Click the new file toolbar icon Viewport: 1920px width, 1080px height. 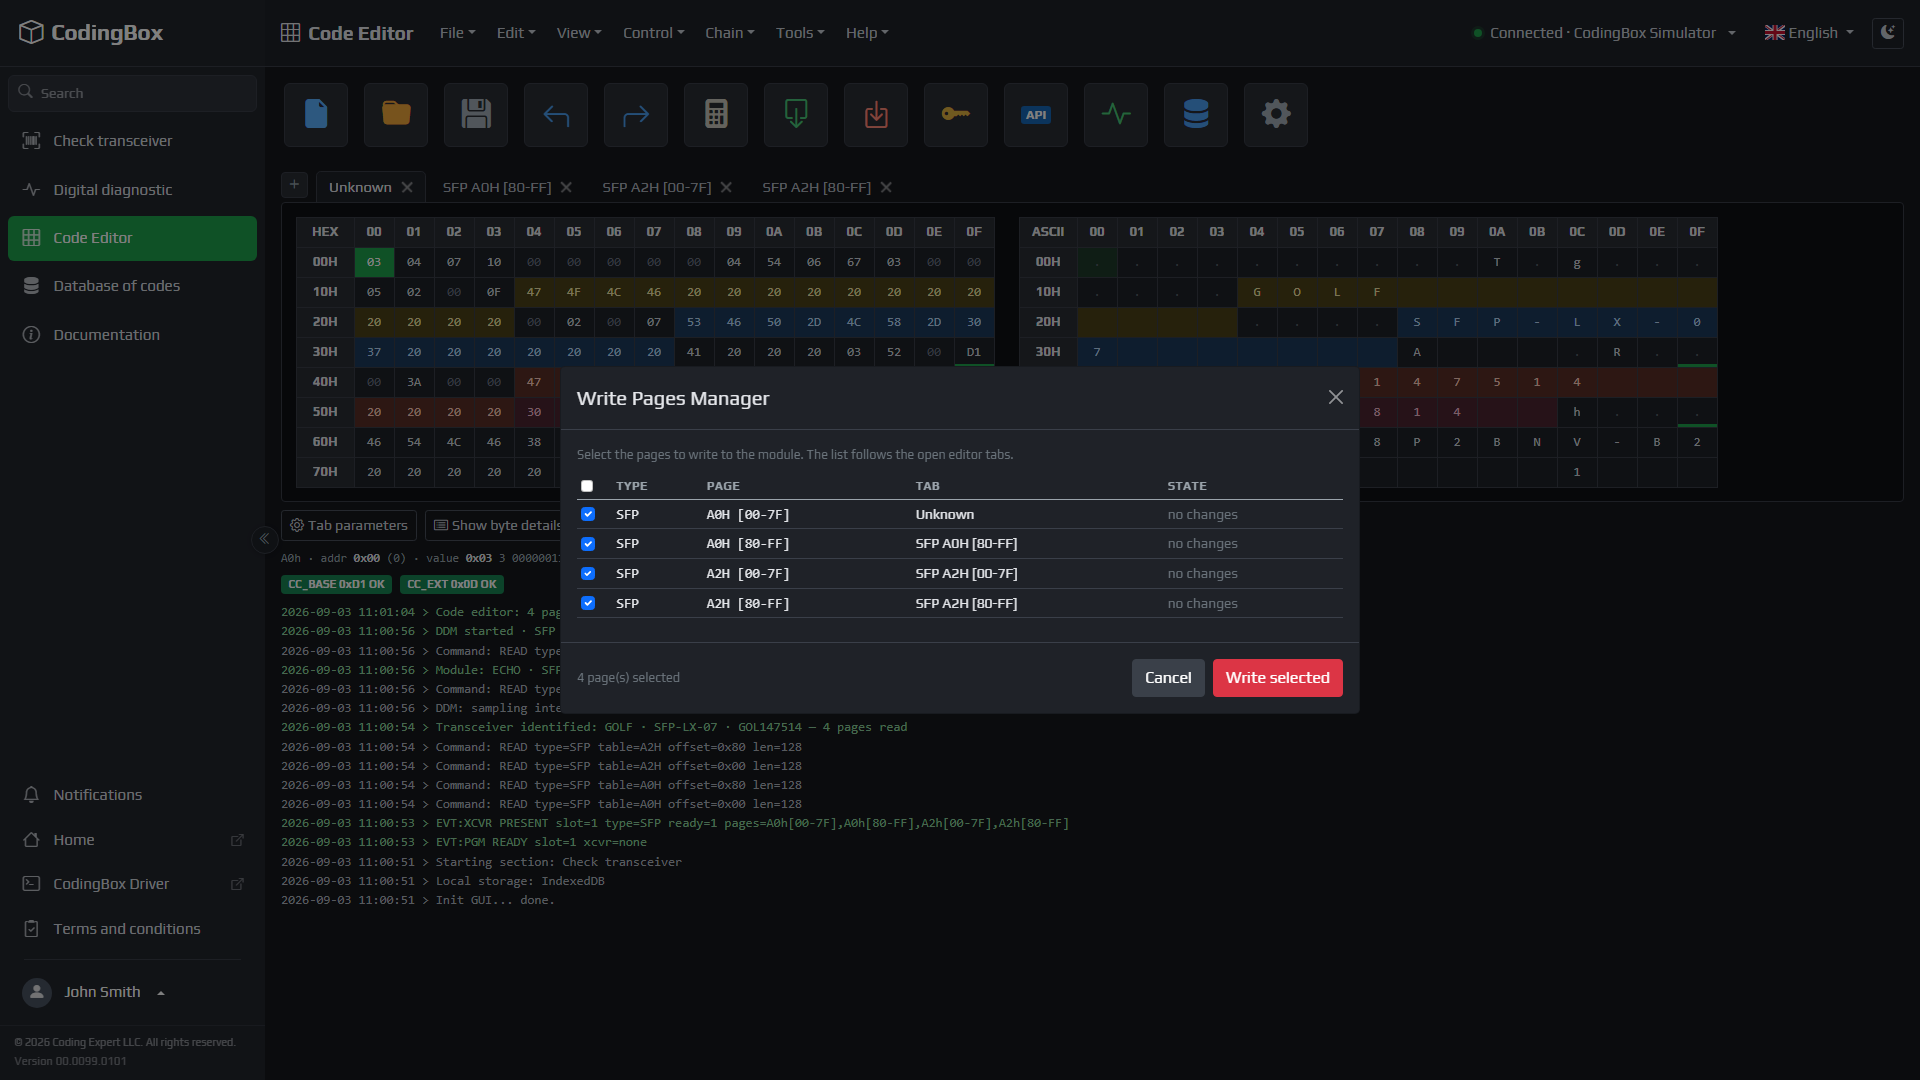[x=316, y=114]
